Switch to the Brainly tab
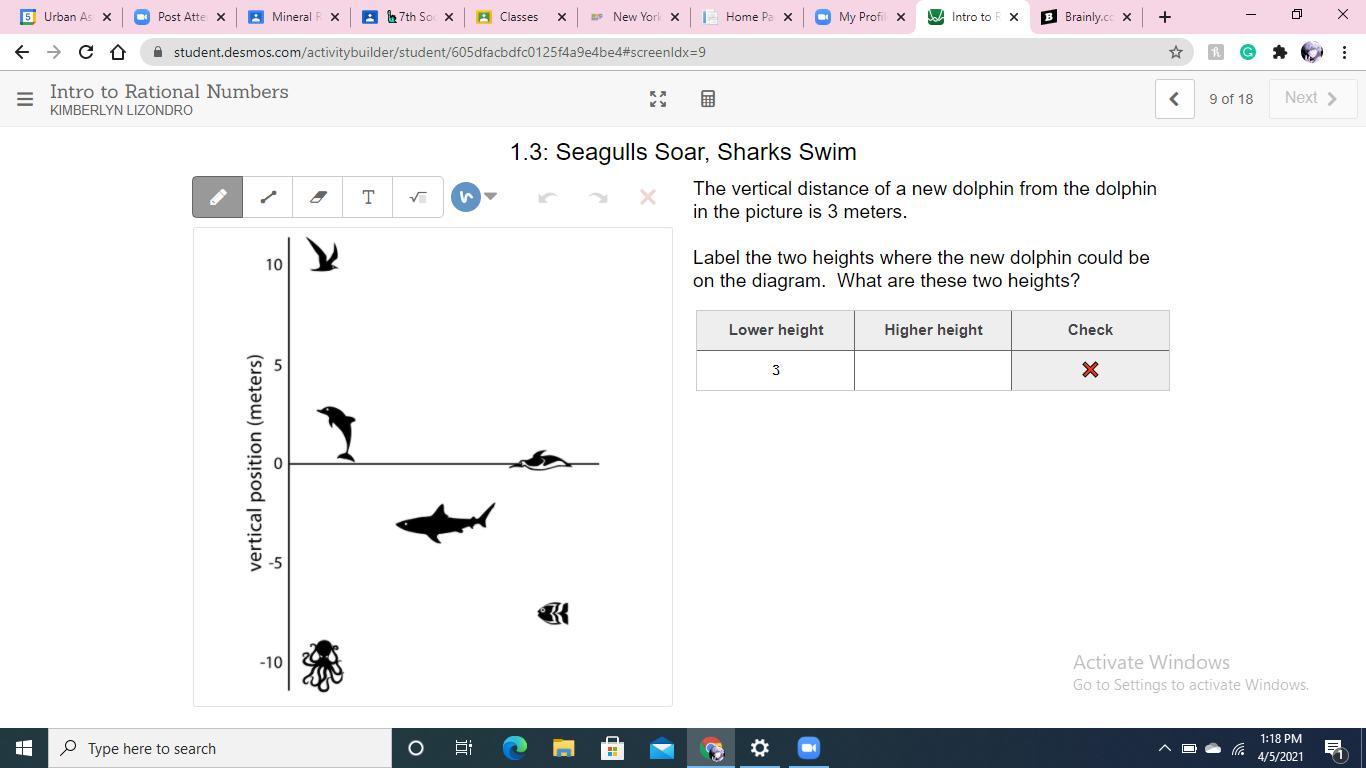 1086,17
